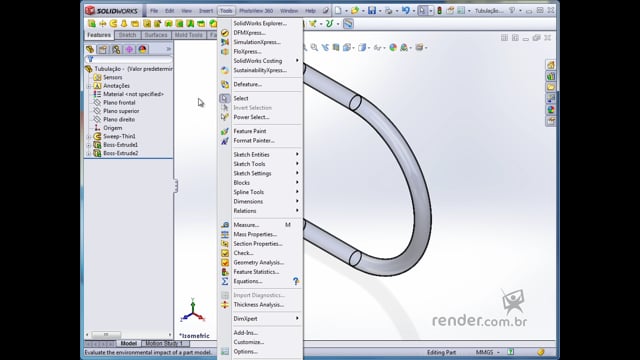Screen dimensions: 640x360
Task: Click the New document icon
Action: [x=338, y=11]
